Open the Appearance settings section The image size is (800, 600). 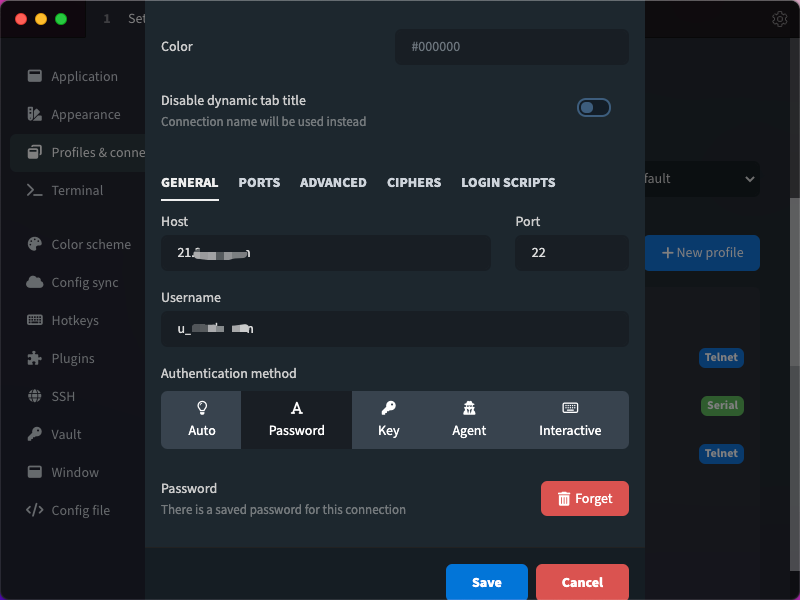[x=85, y=115]
